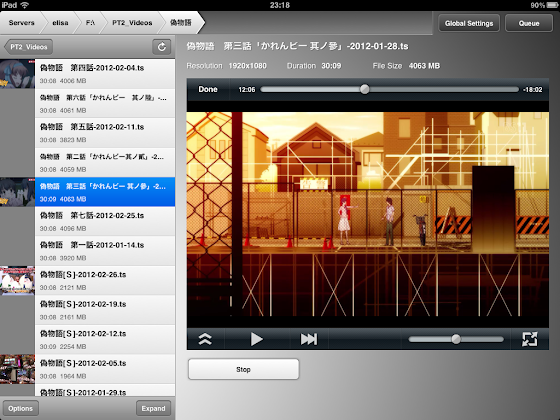Click the remaining time -18:02 label

coord(532,90)
